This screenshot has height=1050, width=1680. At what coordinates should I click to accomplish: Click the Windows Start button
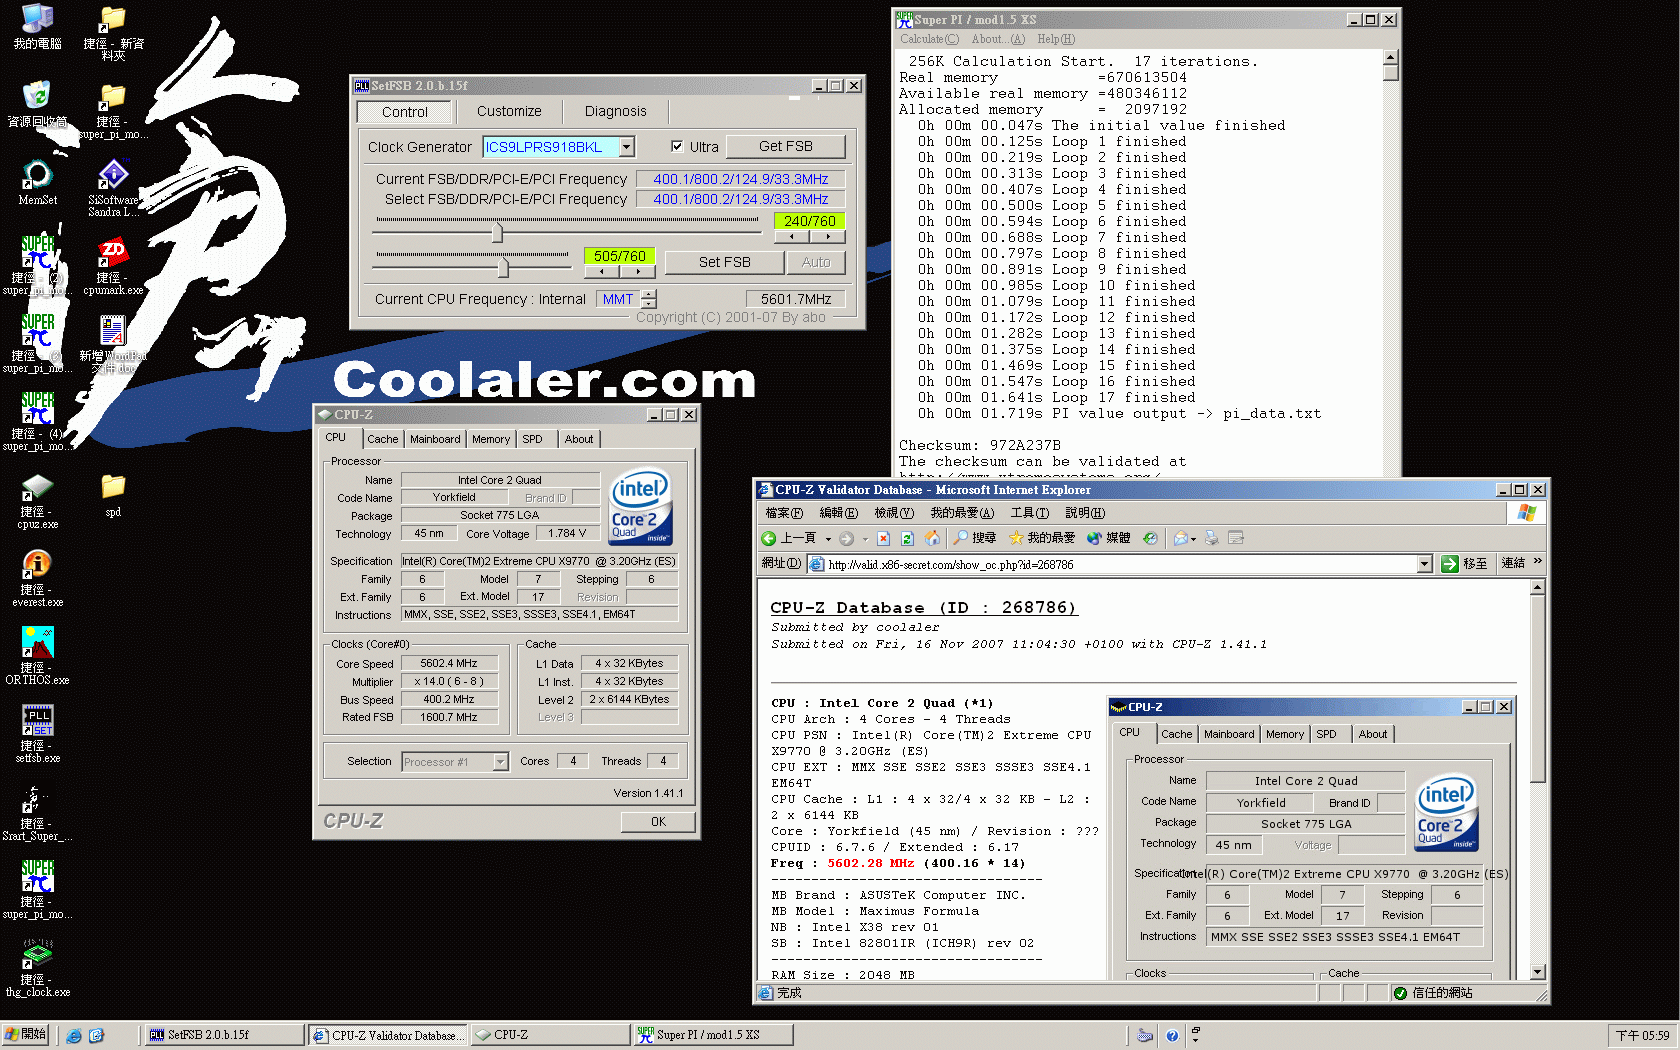[25, 1035]
